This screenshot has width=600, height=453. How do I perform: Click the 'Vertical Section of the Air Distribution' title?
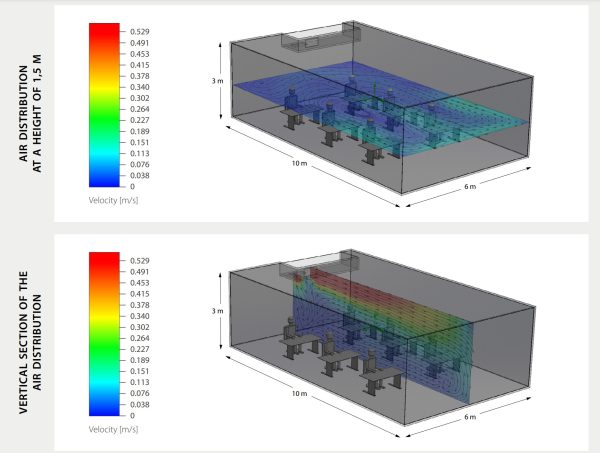coord(30,342)
